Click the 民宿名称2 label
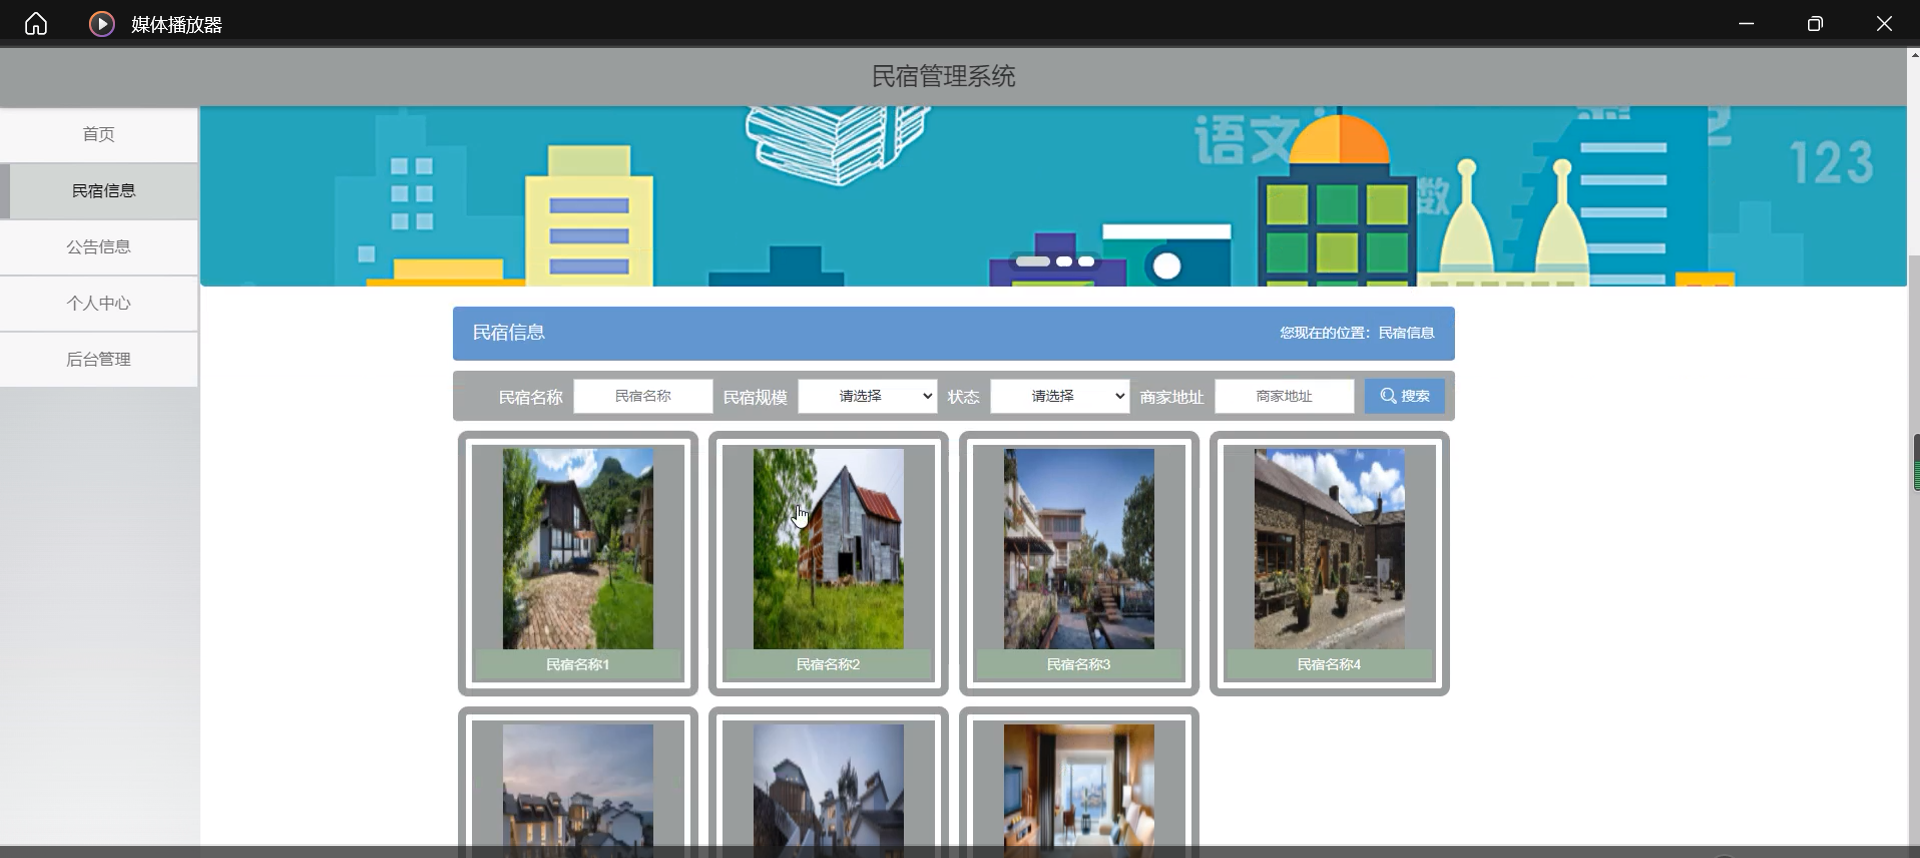The width and height of the screenshot is (1920, 858). point(828,665)
